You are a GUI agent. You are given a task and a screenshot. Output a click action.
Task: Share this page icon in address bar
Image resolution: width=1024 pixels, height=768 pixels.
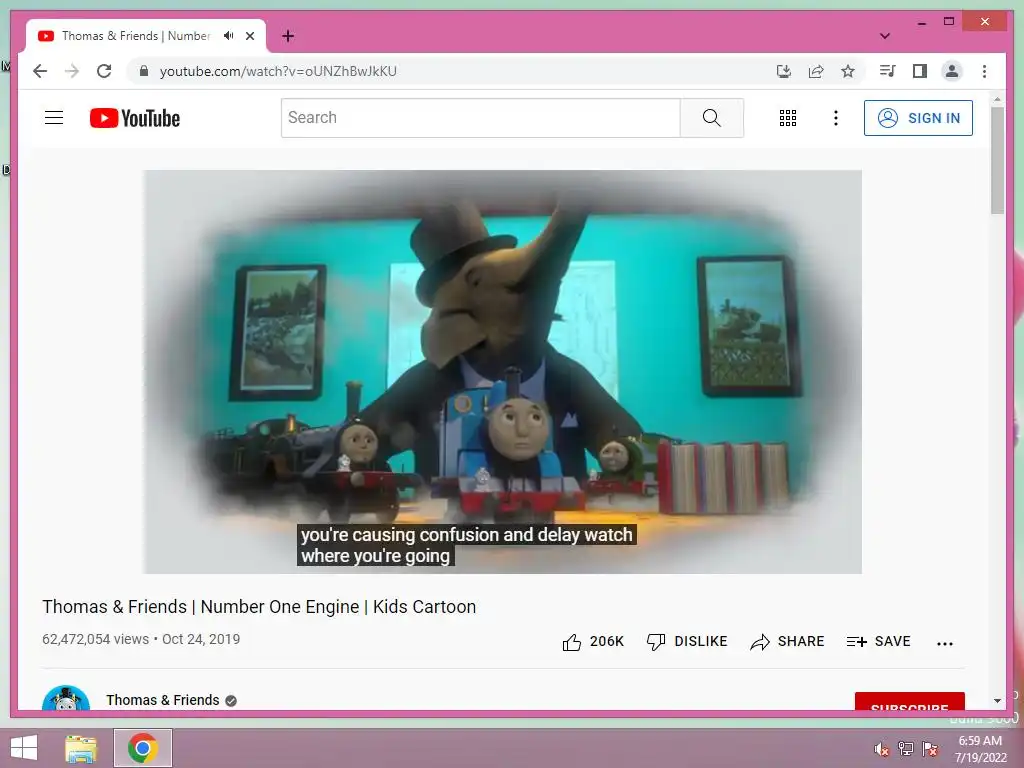[x=816, y=71]
